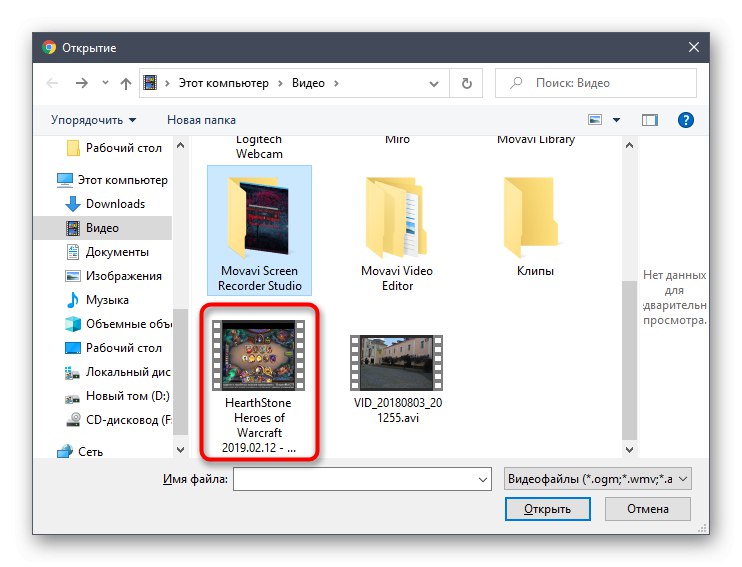Click the Документы document icon

(x=72, y=252)
